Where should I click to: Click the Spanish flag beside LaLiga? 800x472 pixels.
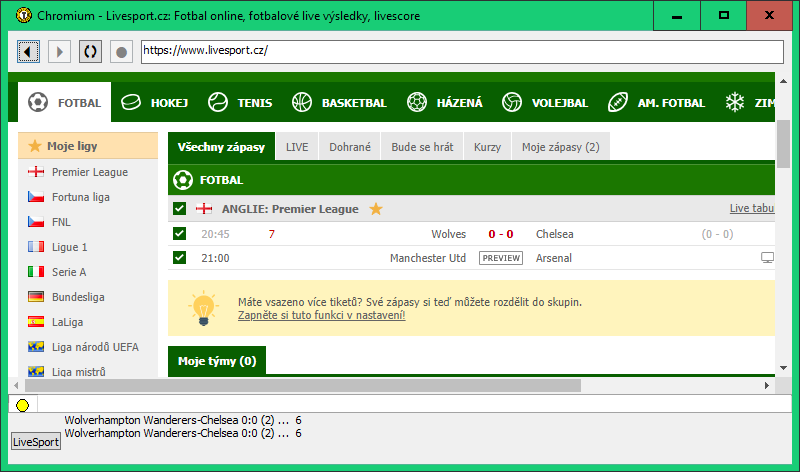click(36, 321)
